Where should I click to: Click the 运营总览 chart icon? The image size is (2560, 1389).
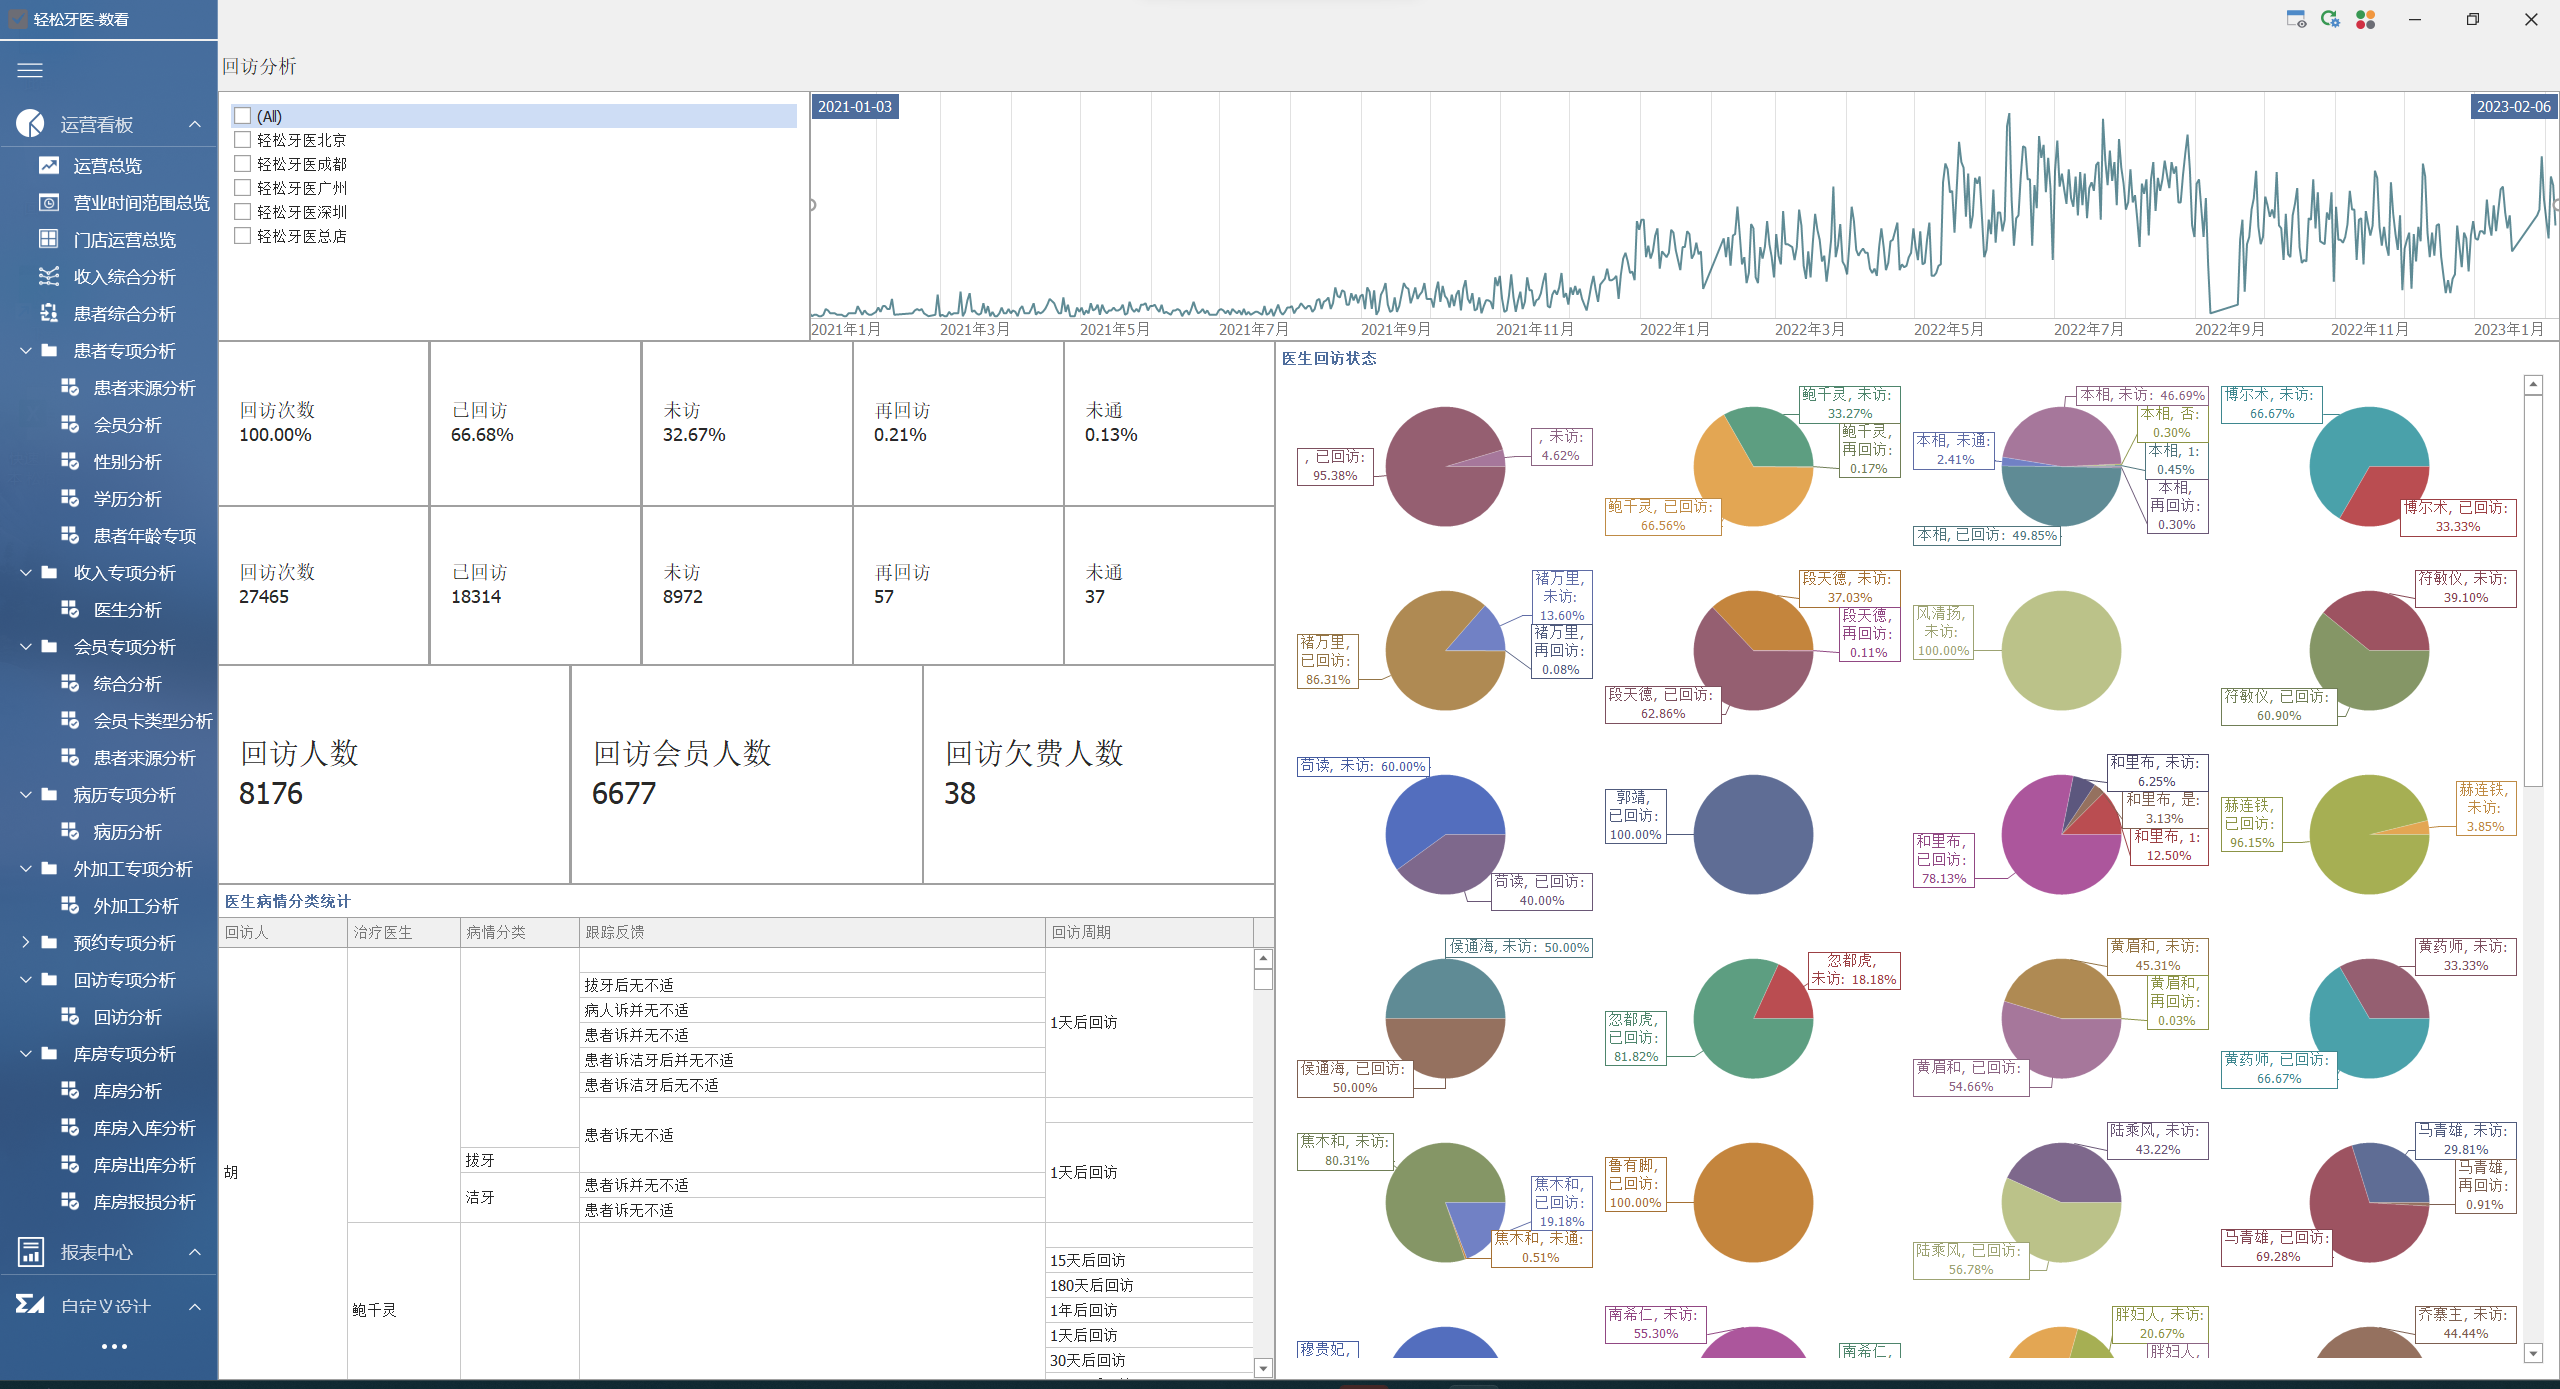click(x=48, y=165)
